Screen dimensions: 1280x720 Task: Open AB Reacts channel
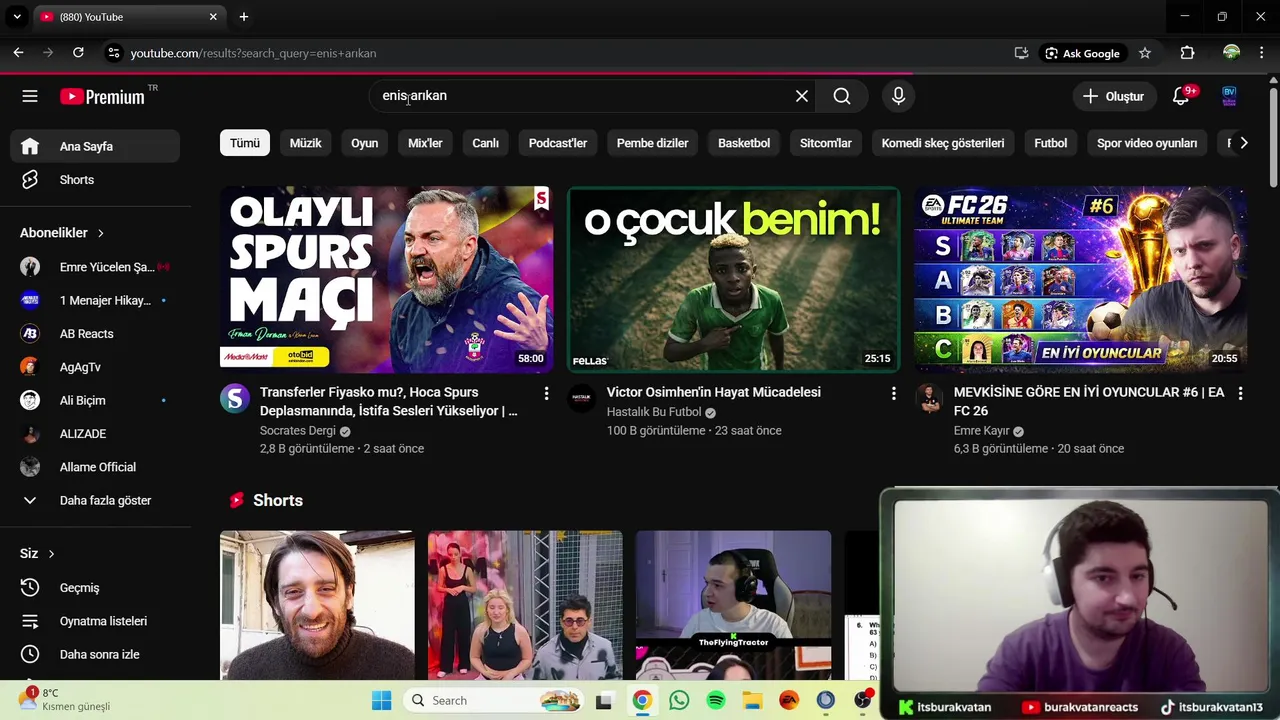click(x=96, y=334)
